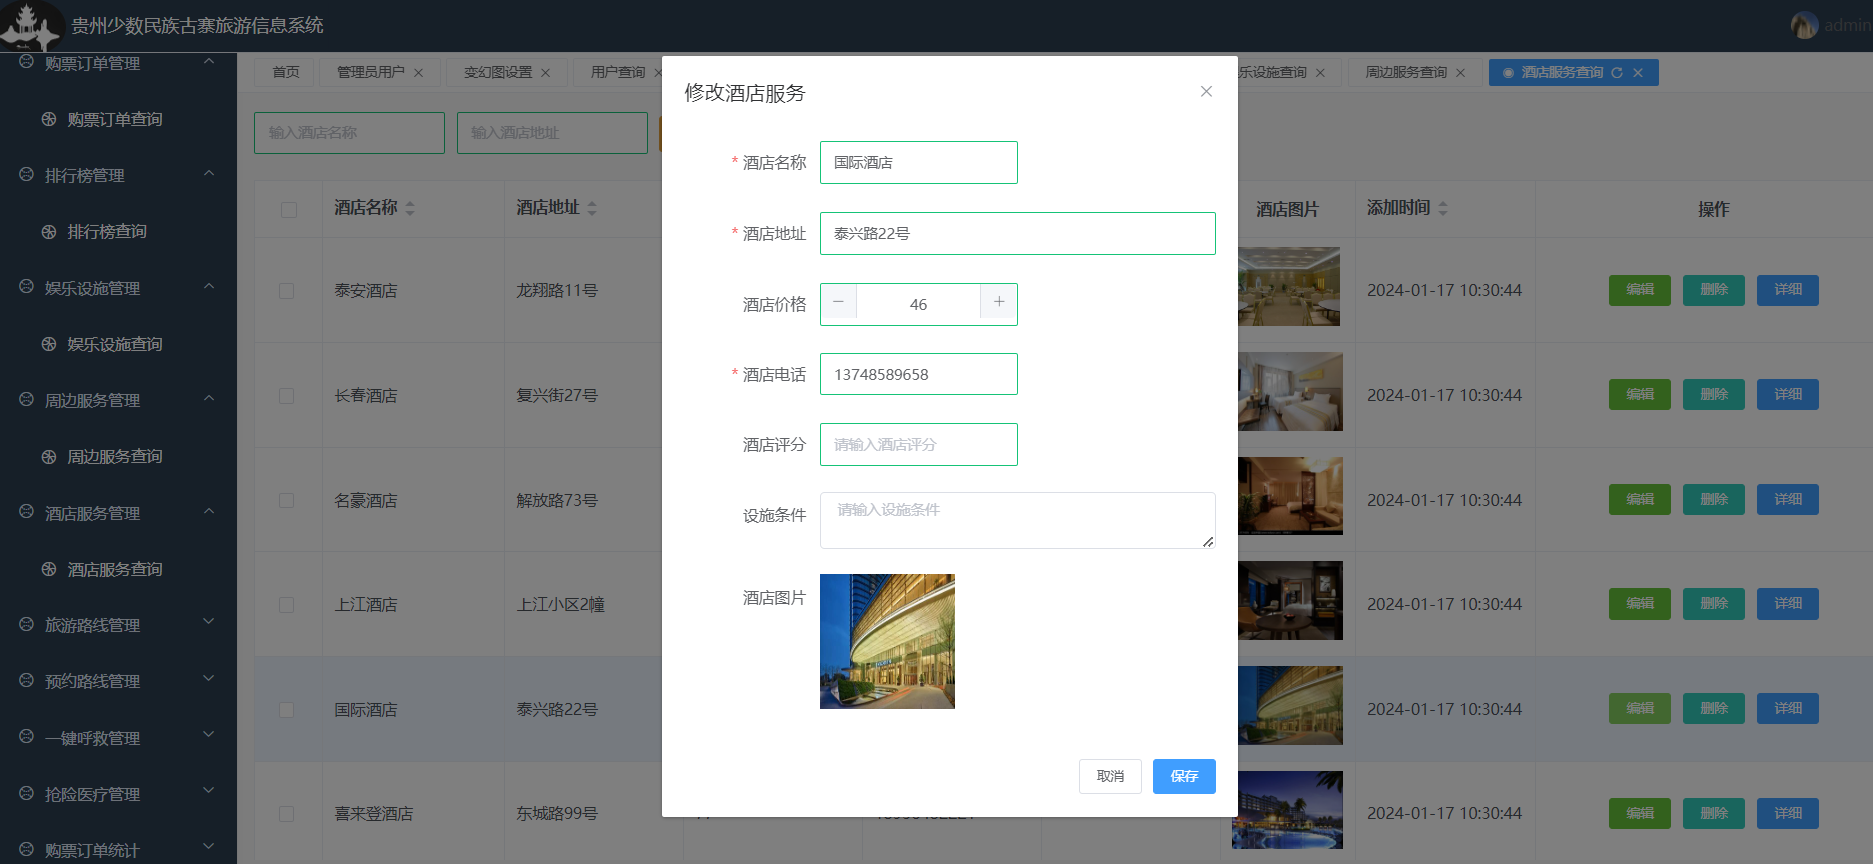
Task: Focus the 酒店电话 input field
Action: click(x=918, y=374)
